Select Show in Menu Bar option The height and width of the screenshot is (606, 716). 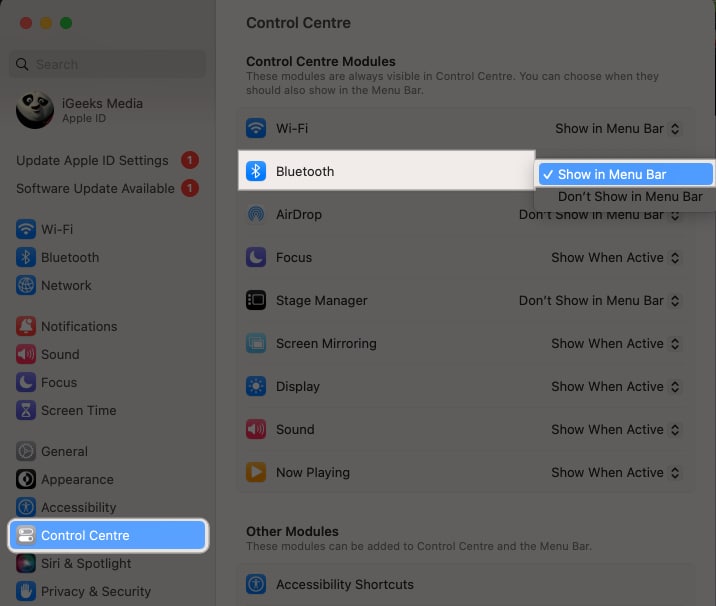coord(625,174)
